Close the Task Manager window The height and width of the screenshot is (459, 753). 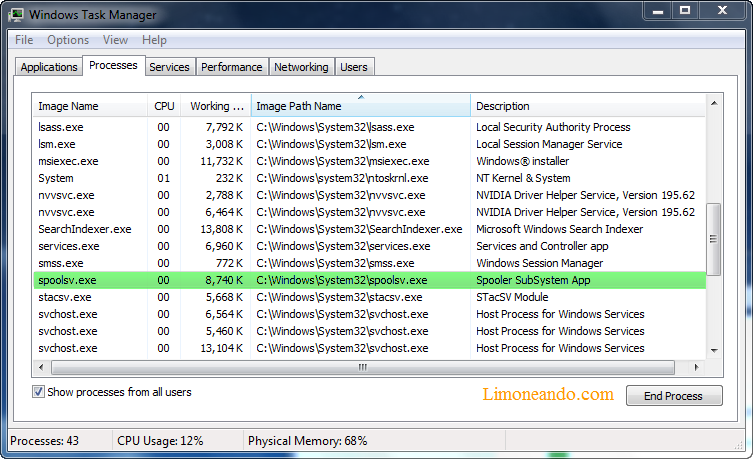(x=722, y=10)
